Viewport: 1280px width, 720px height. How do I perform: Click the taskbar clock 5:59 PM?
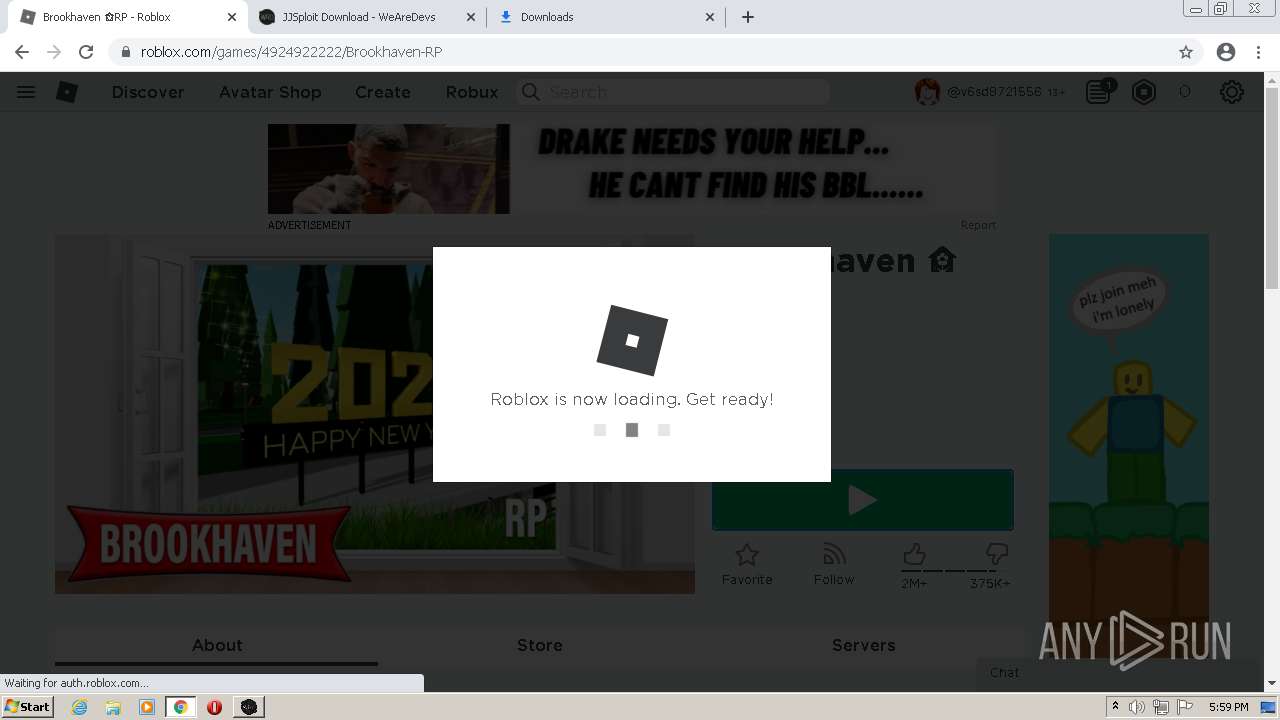(1229, 707)
